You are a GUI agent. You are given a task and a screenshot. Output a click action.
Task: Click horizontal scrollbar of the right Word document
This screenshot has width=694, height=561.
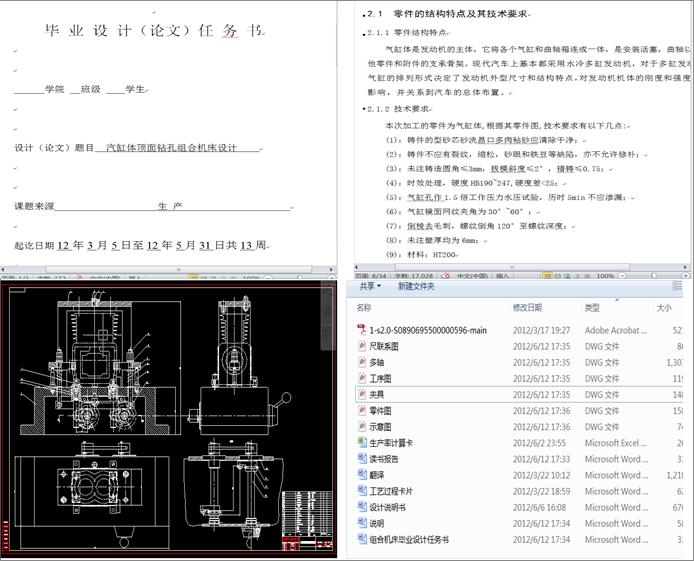512,267
